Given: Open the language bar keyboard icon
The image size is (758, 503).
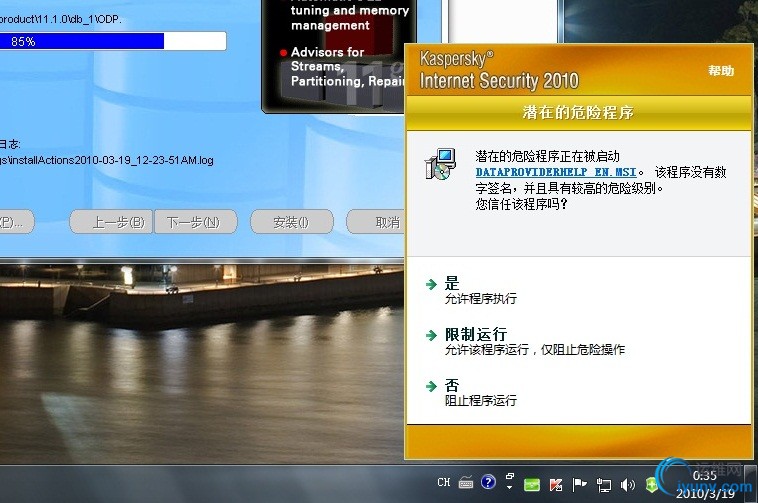Looking at the screenshot, I should (466, 482).
